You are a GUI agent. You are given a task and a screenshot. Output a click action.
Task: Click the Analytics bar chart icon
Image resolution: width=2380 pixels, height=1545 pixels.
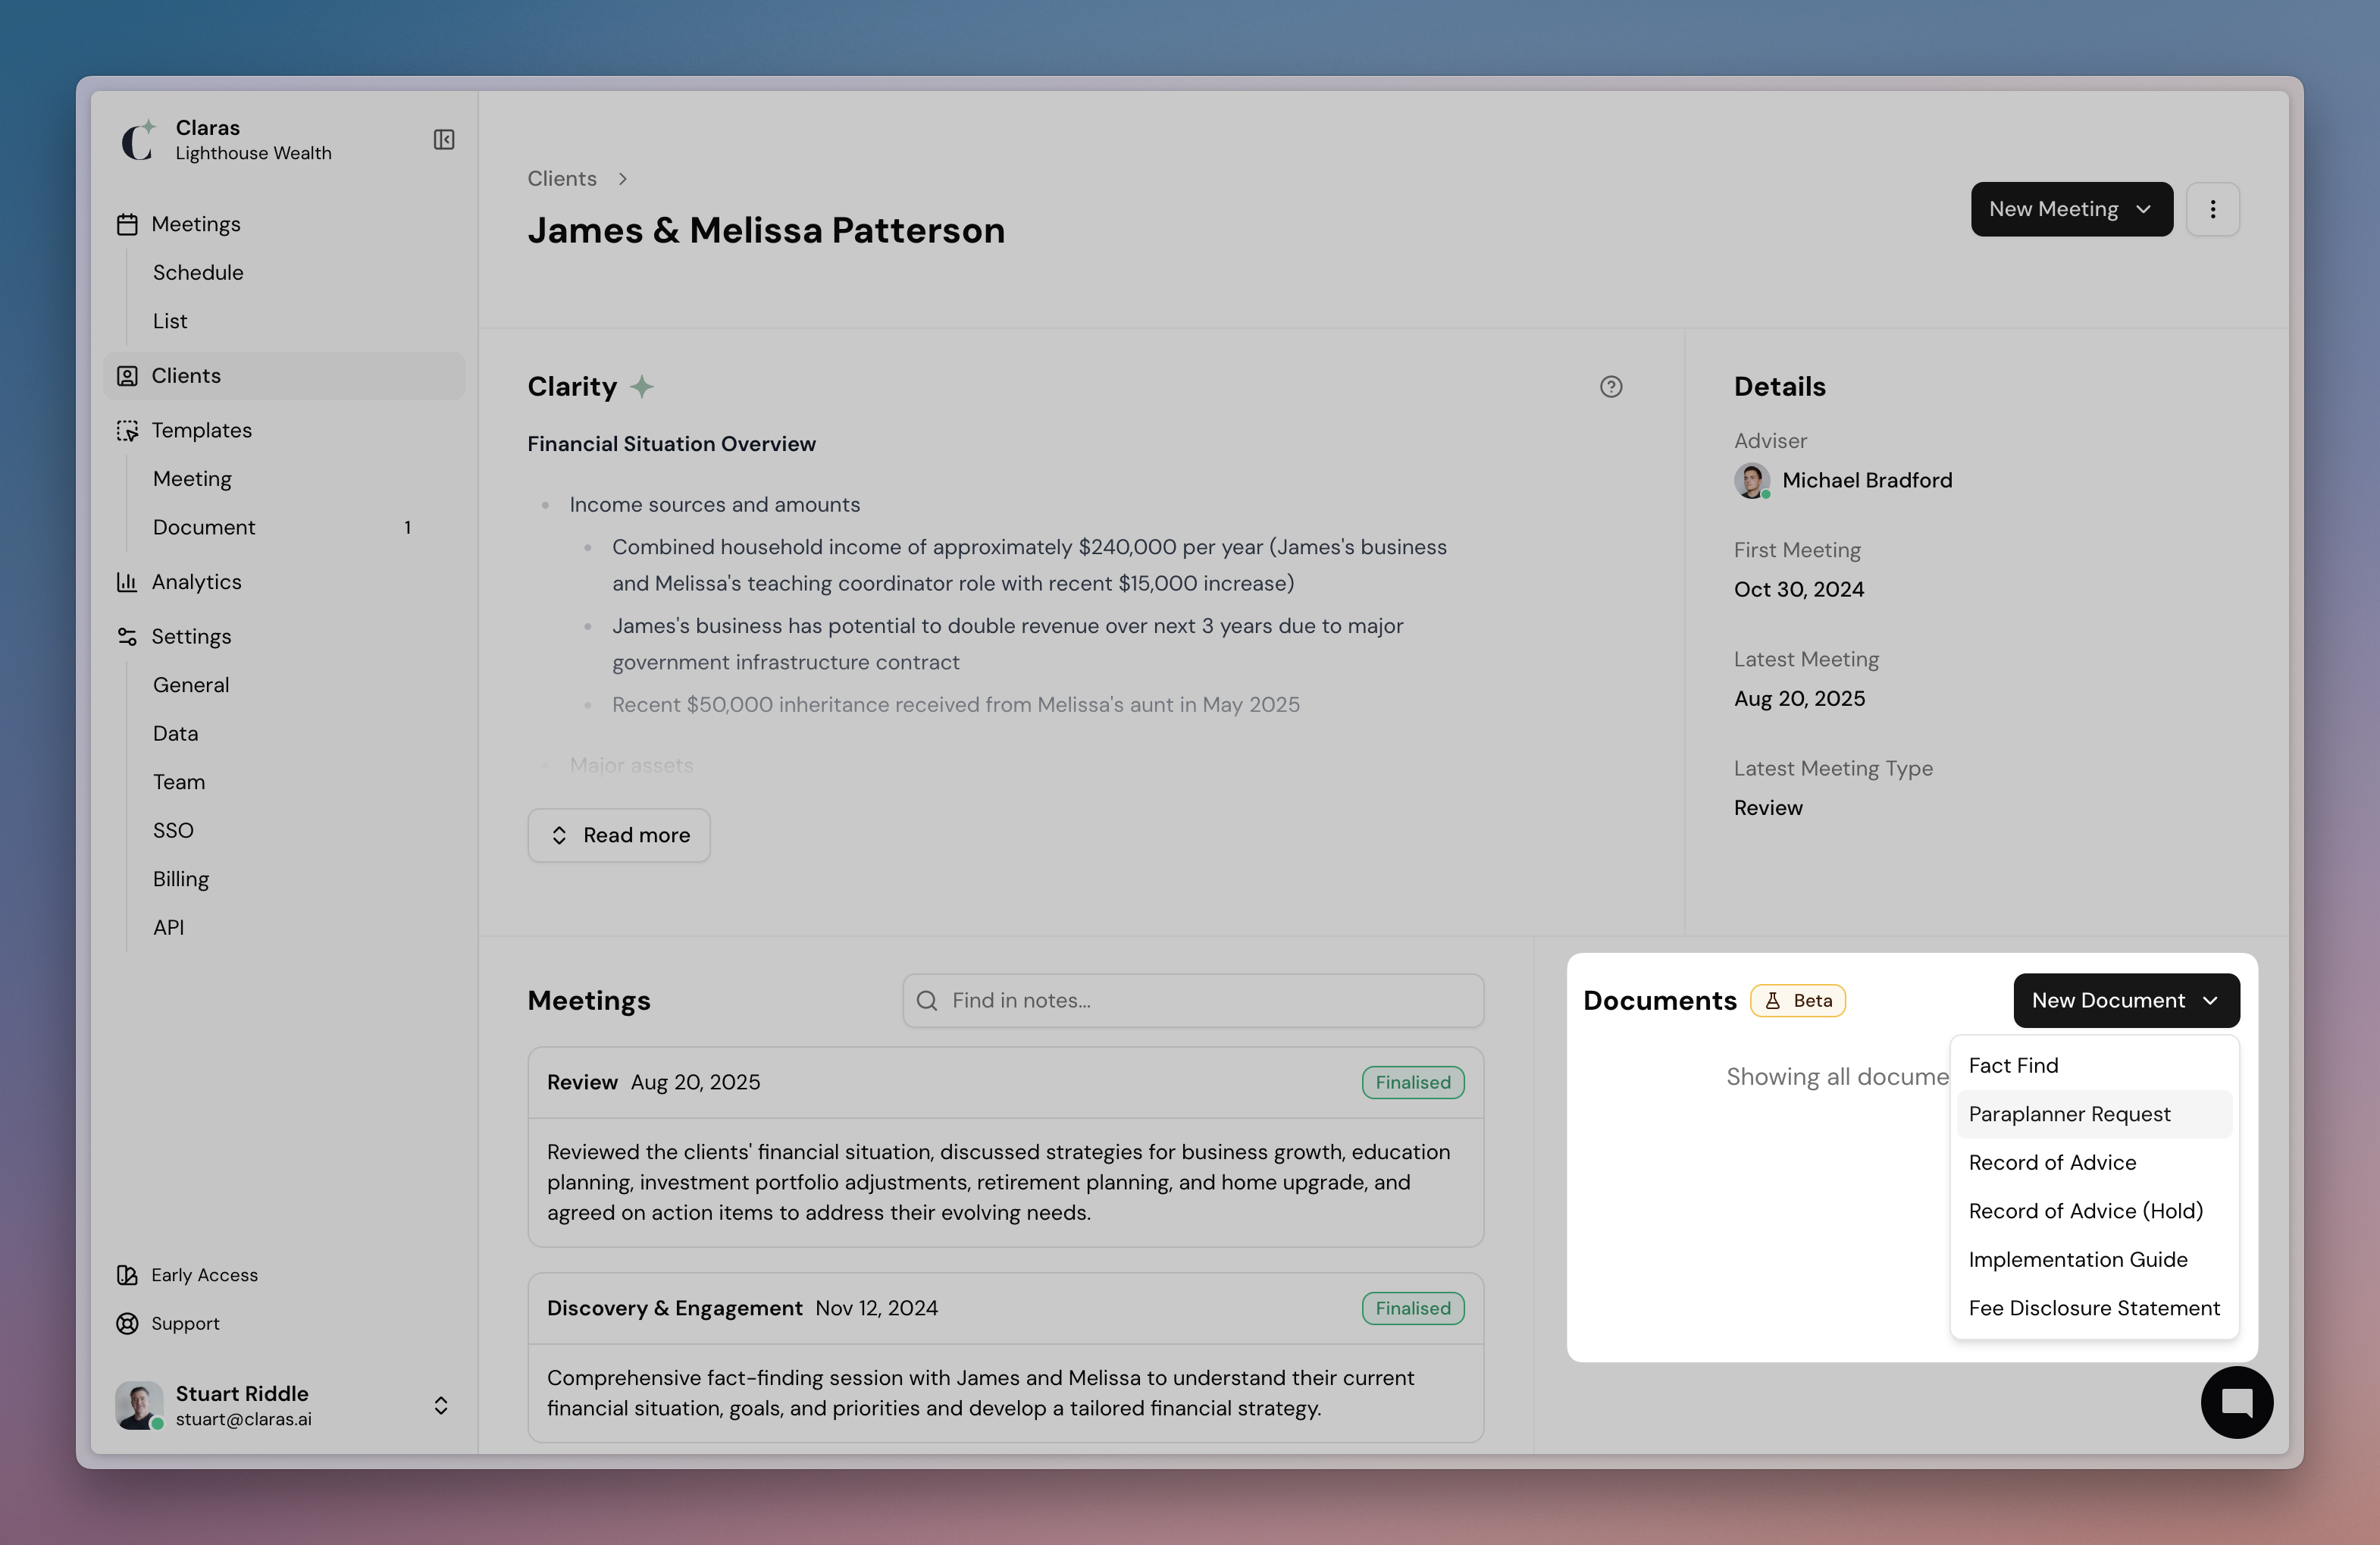pos(127,582)
